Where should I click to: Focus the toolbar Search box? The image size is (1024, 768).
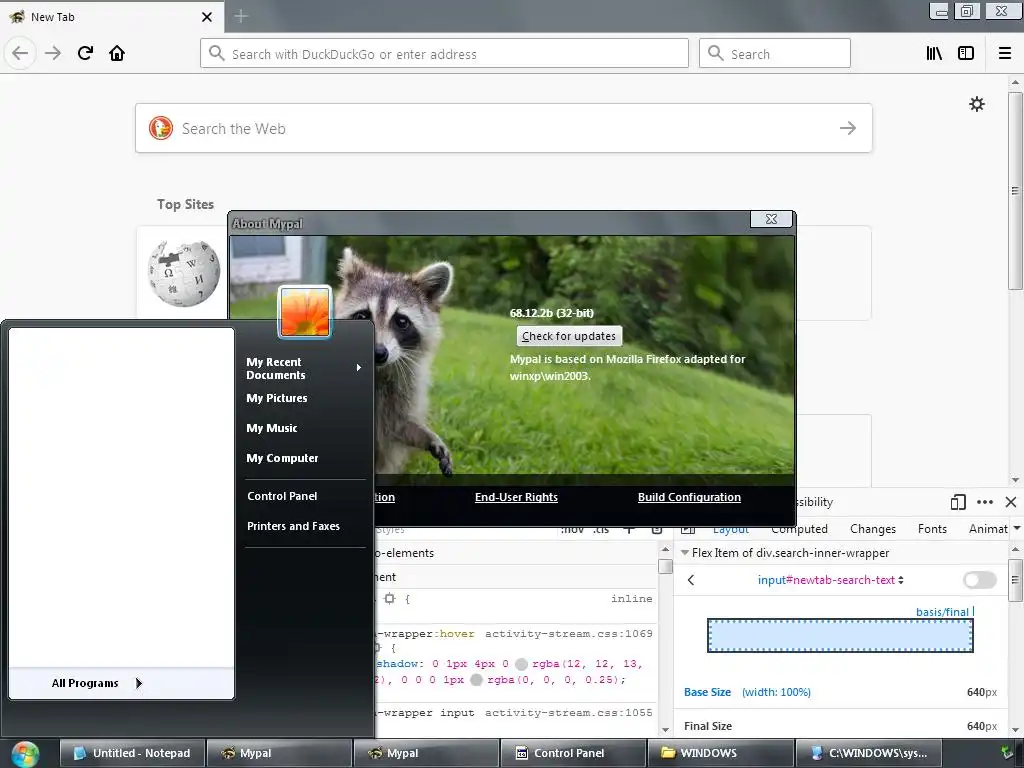[775, 53]
